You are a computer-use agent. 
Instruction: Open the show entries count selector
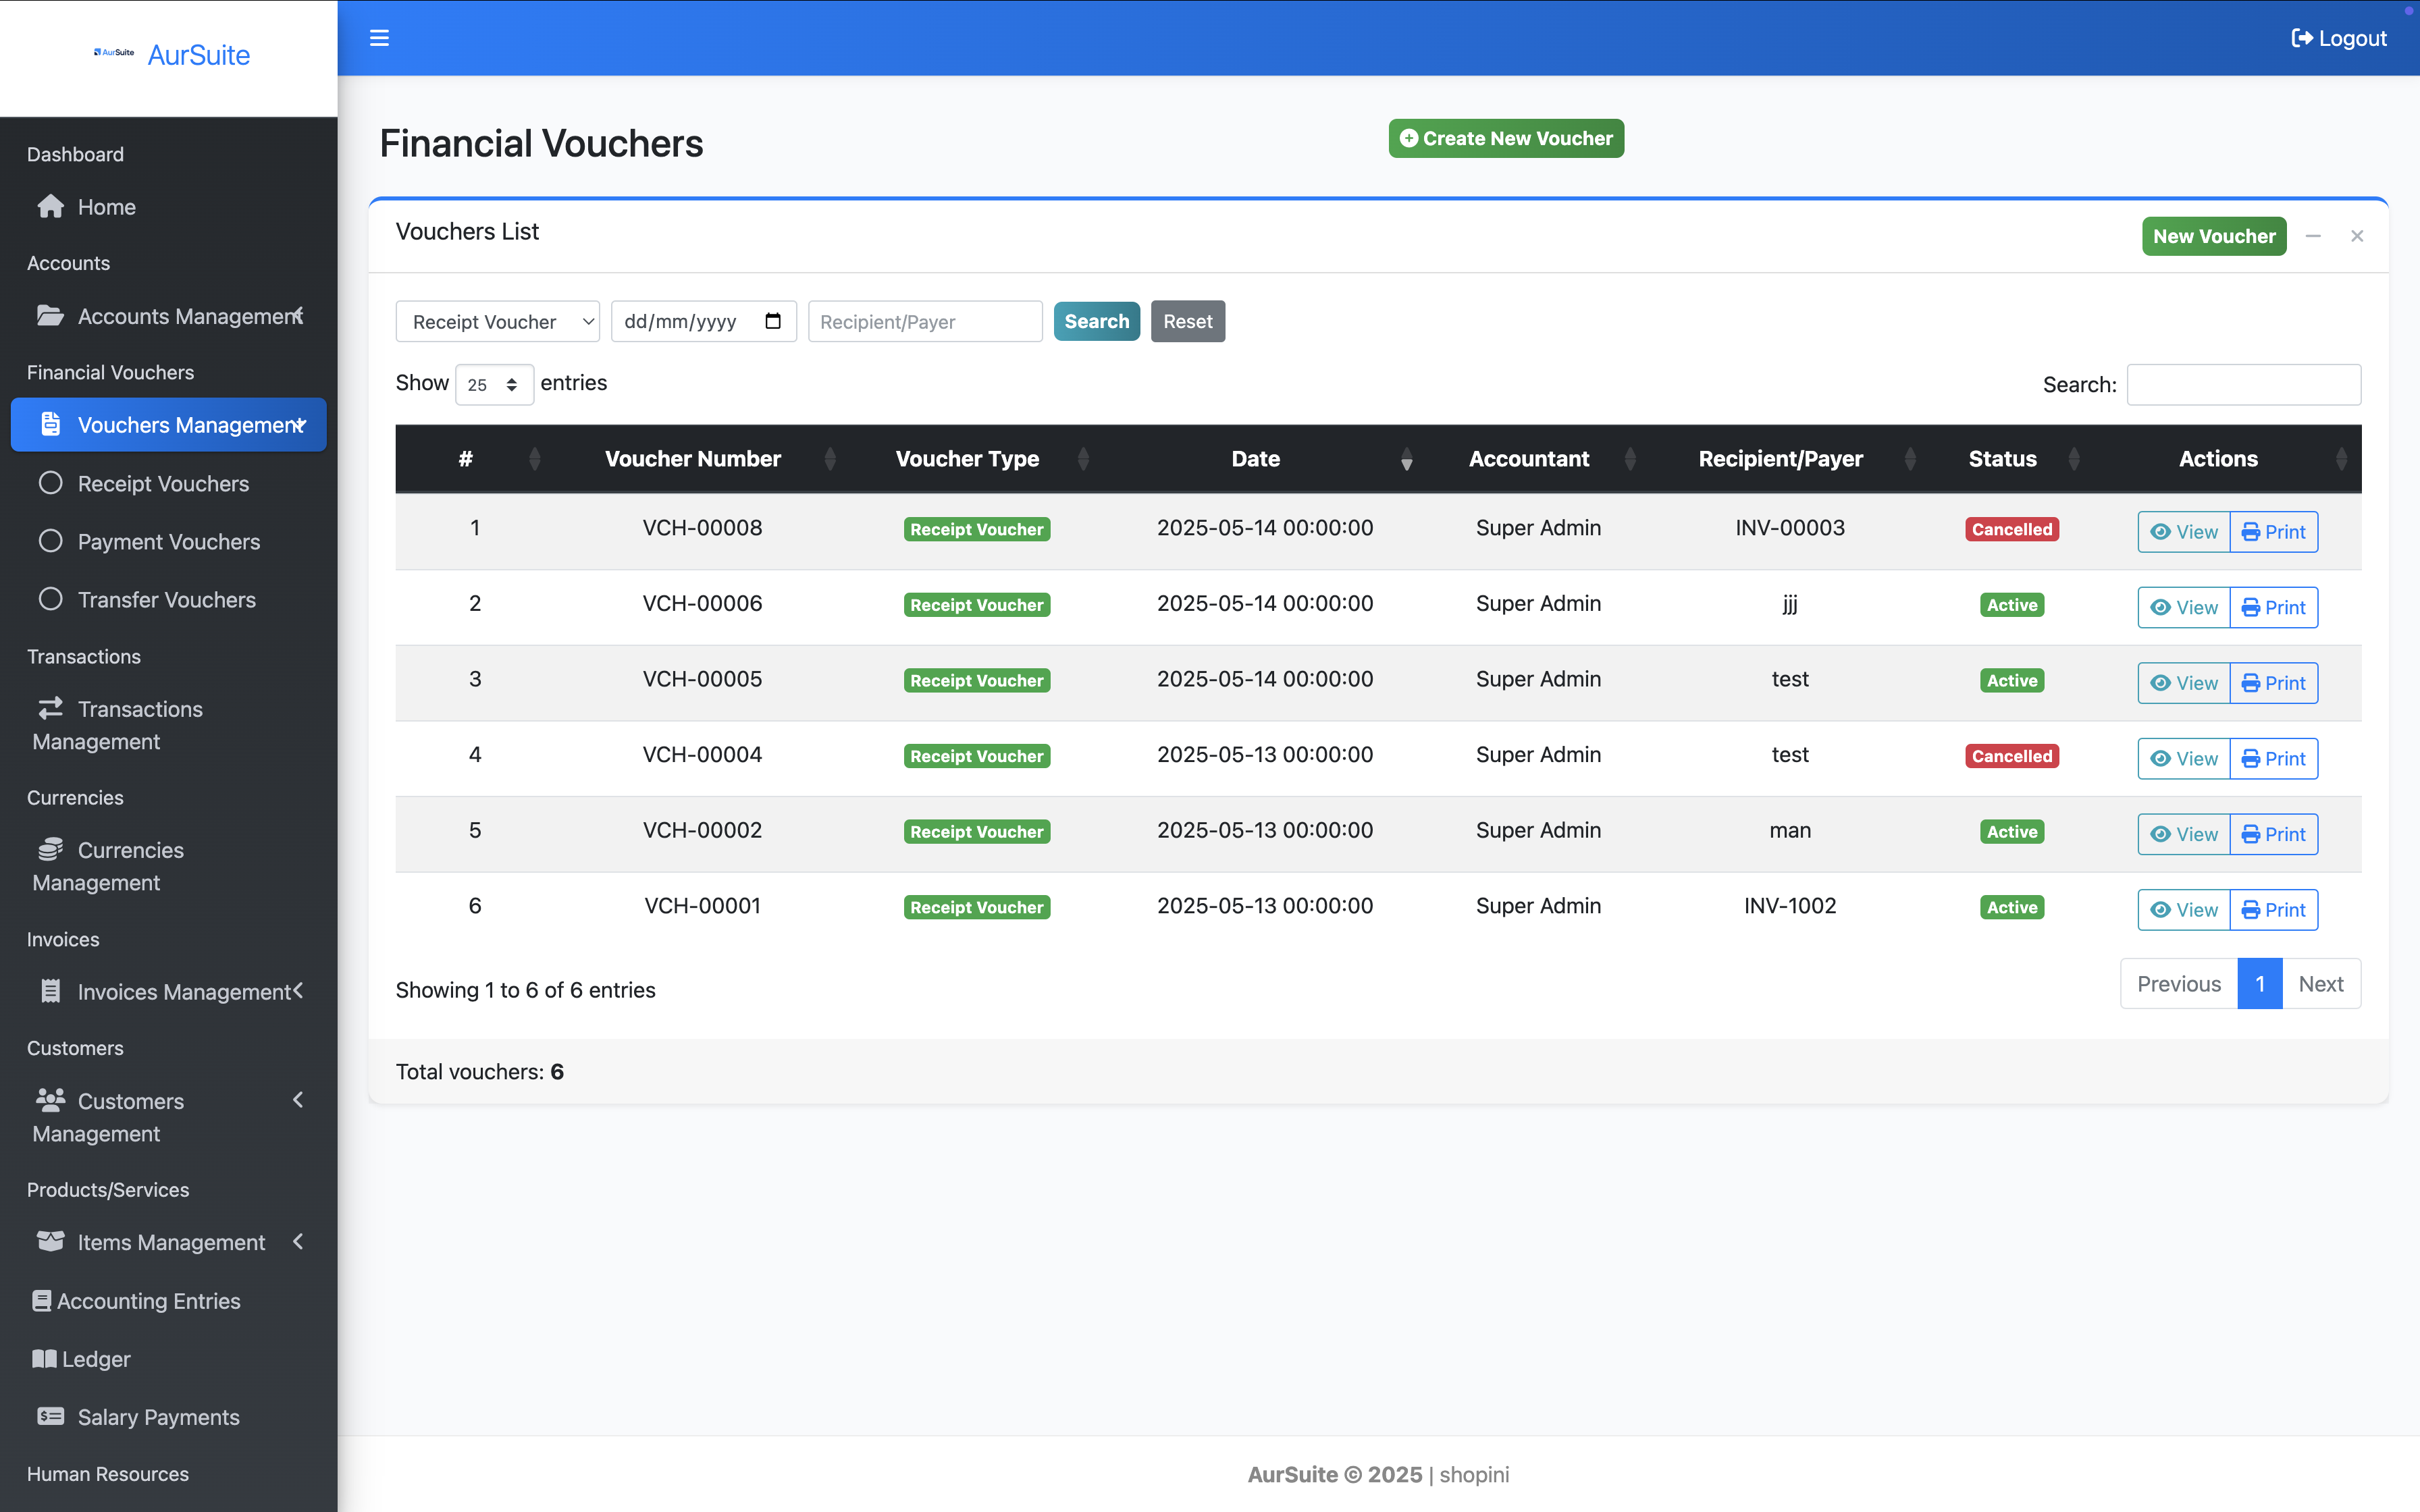pos(494,385)
